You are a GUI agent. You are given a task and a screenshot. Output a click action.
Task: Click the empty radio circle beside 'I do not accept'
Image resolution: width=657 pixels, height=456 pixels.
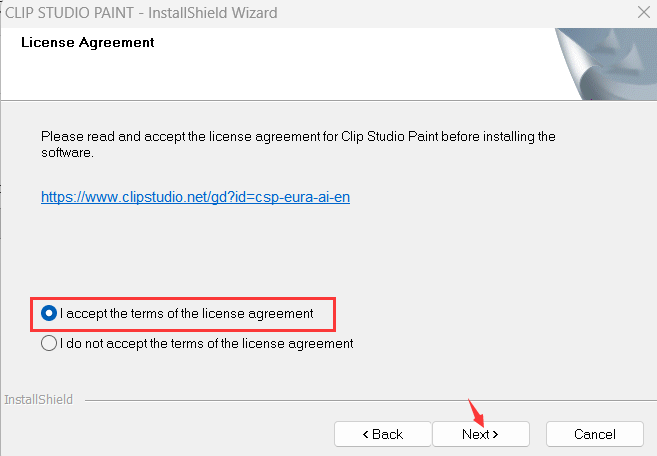click(x=49, y=343)
